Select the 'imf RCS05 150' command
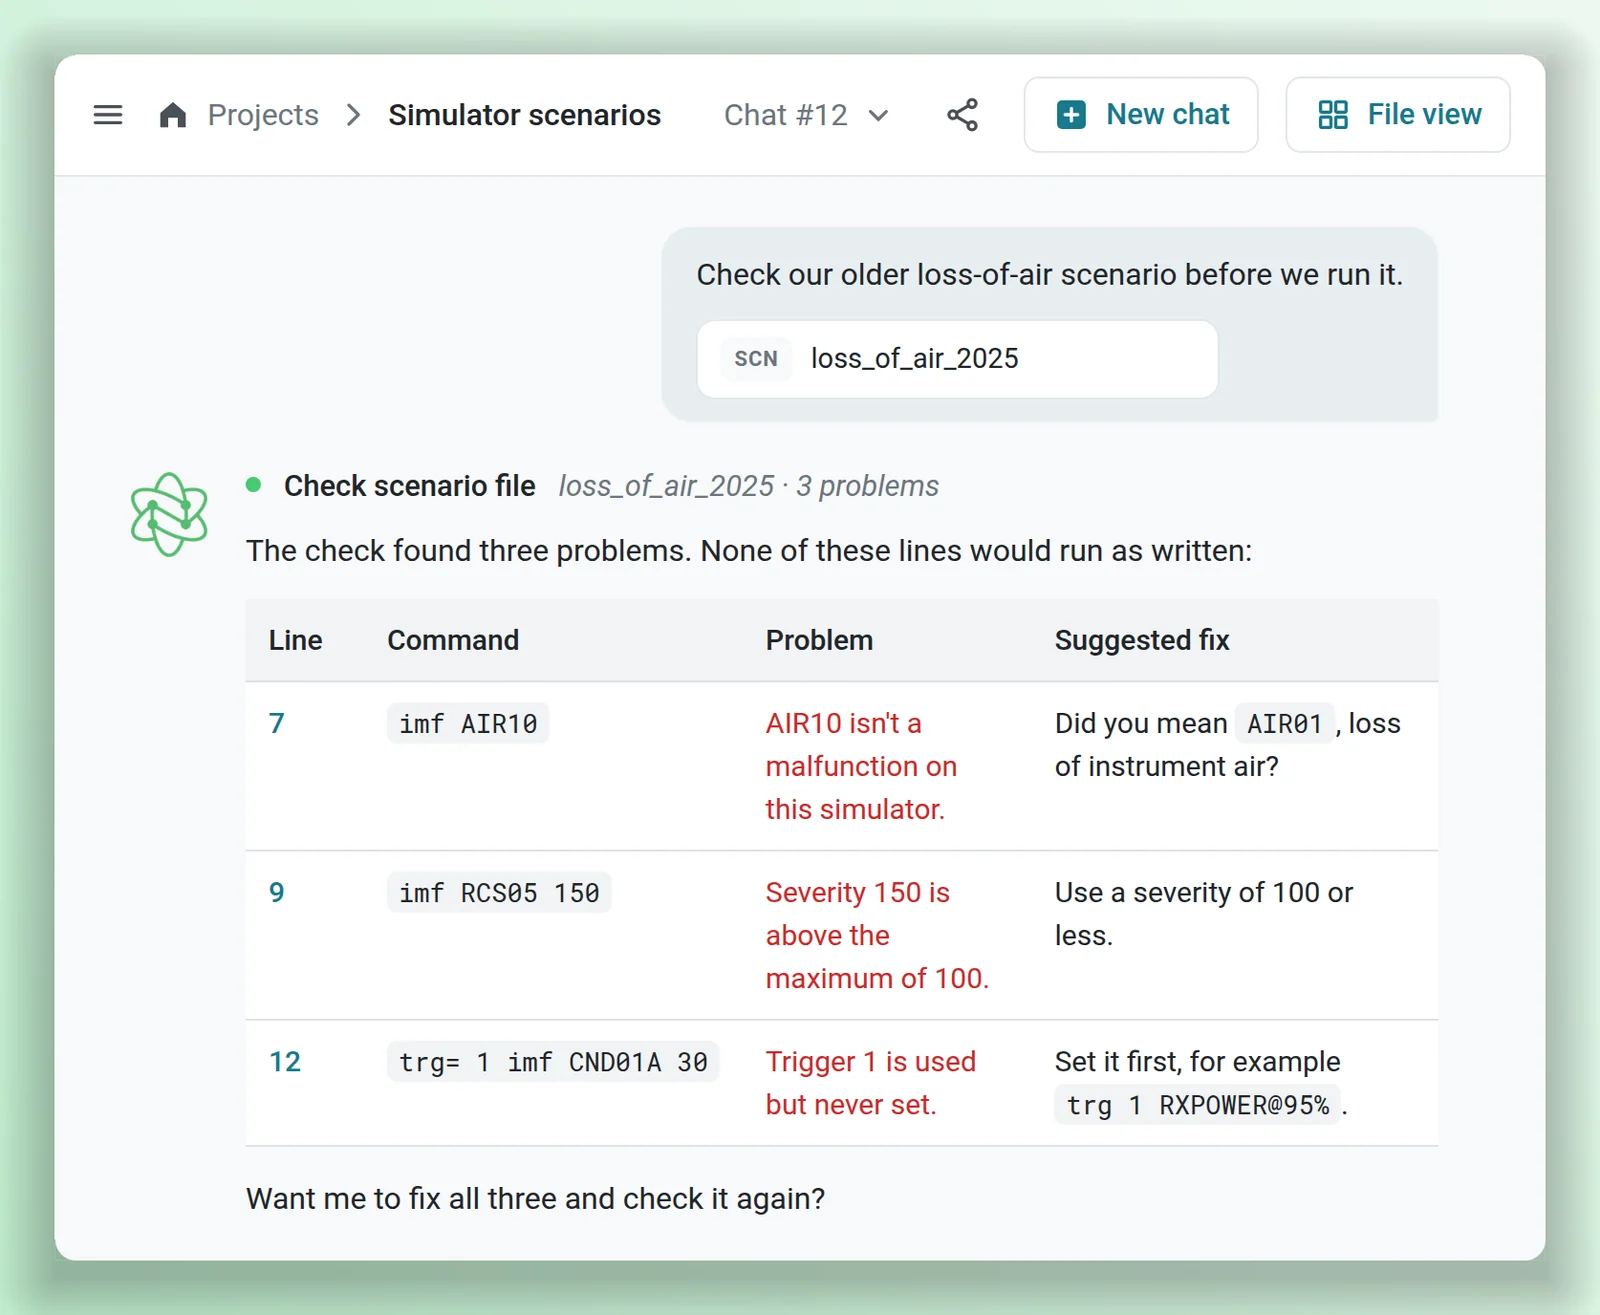 click(x=499, y=892)
